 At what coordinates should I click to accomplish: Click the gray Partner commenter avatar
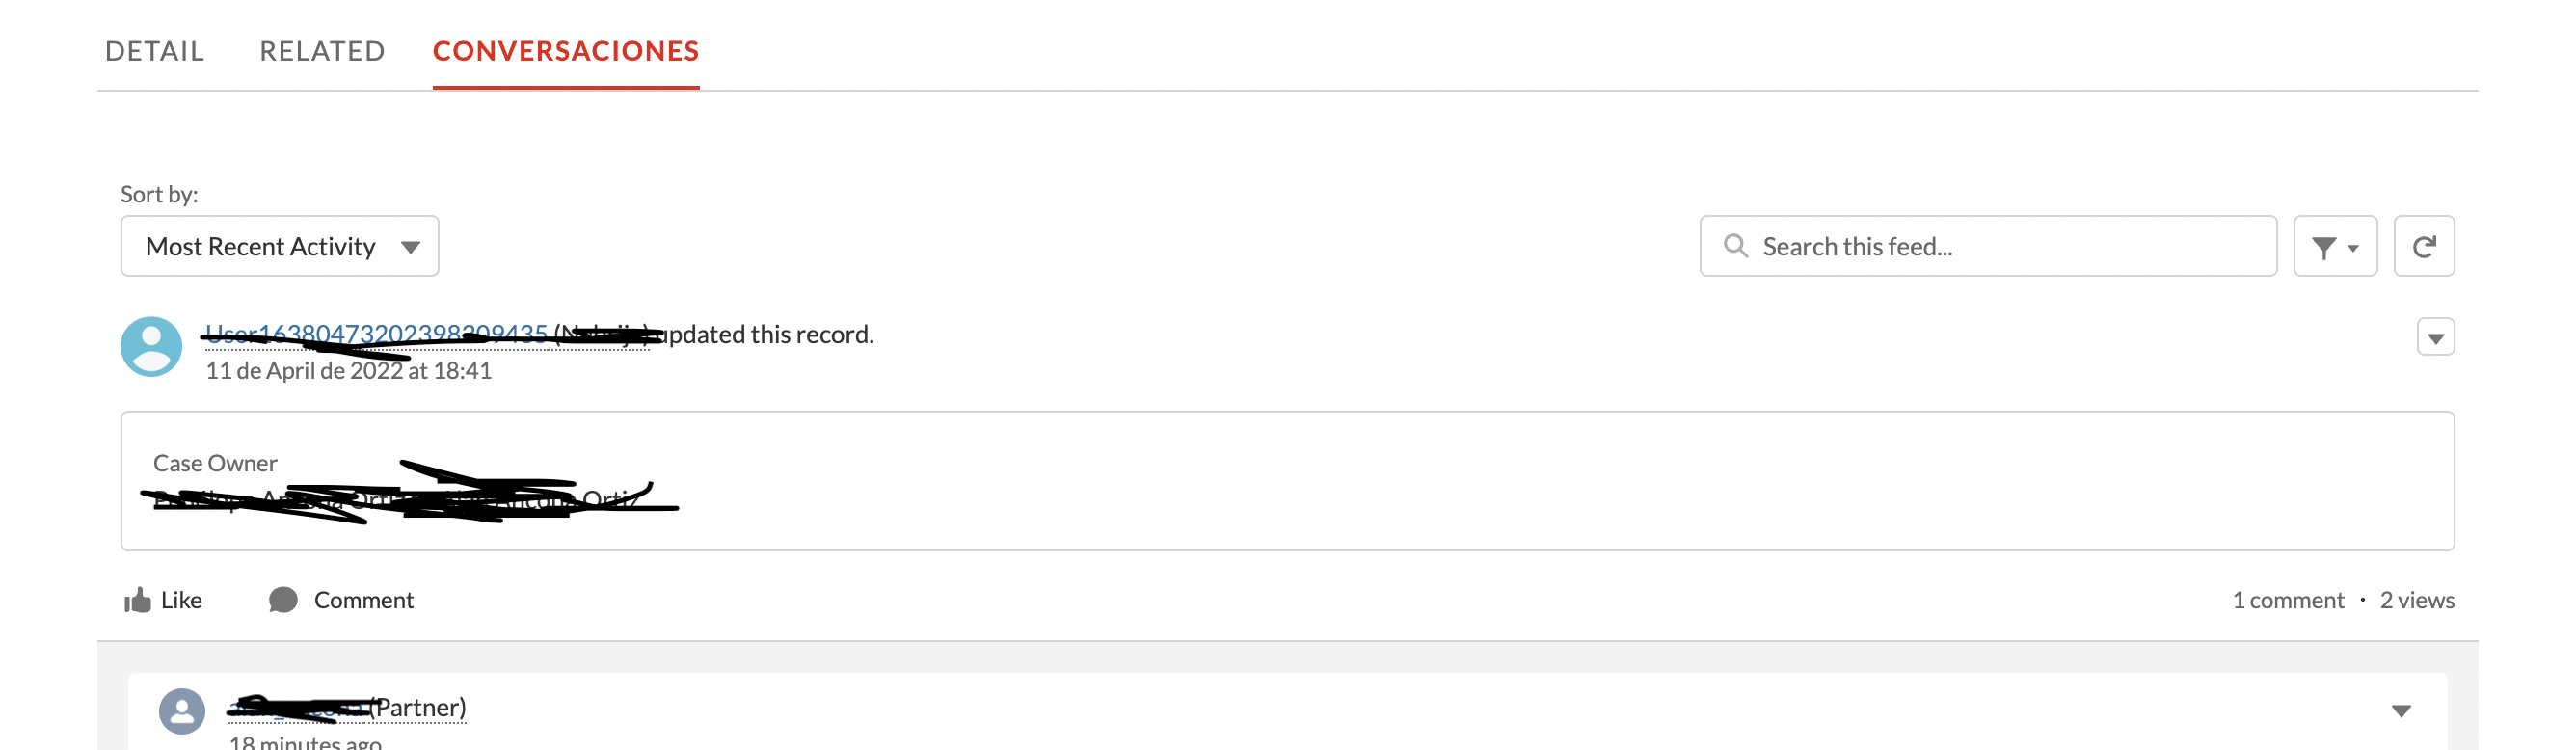click(182, 711)
